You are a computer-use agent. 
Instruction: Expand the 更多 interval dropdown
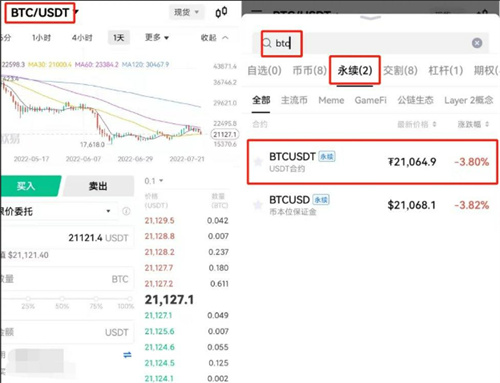click(157, 37)
